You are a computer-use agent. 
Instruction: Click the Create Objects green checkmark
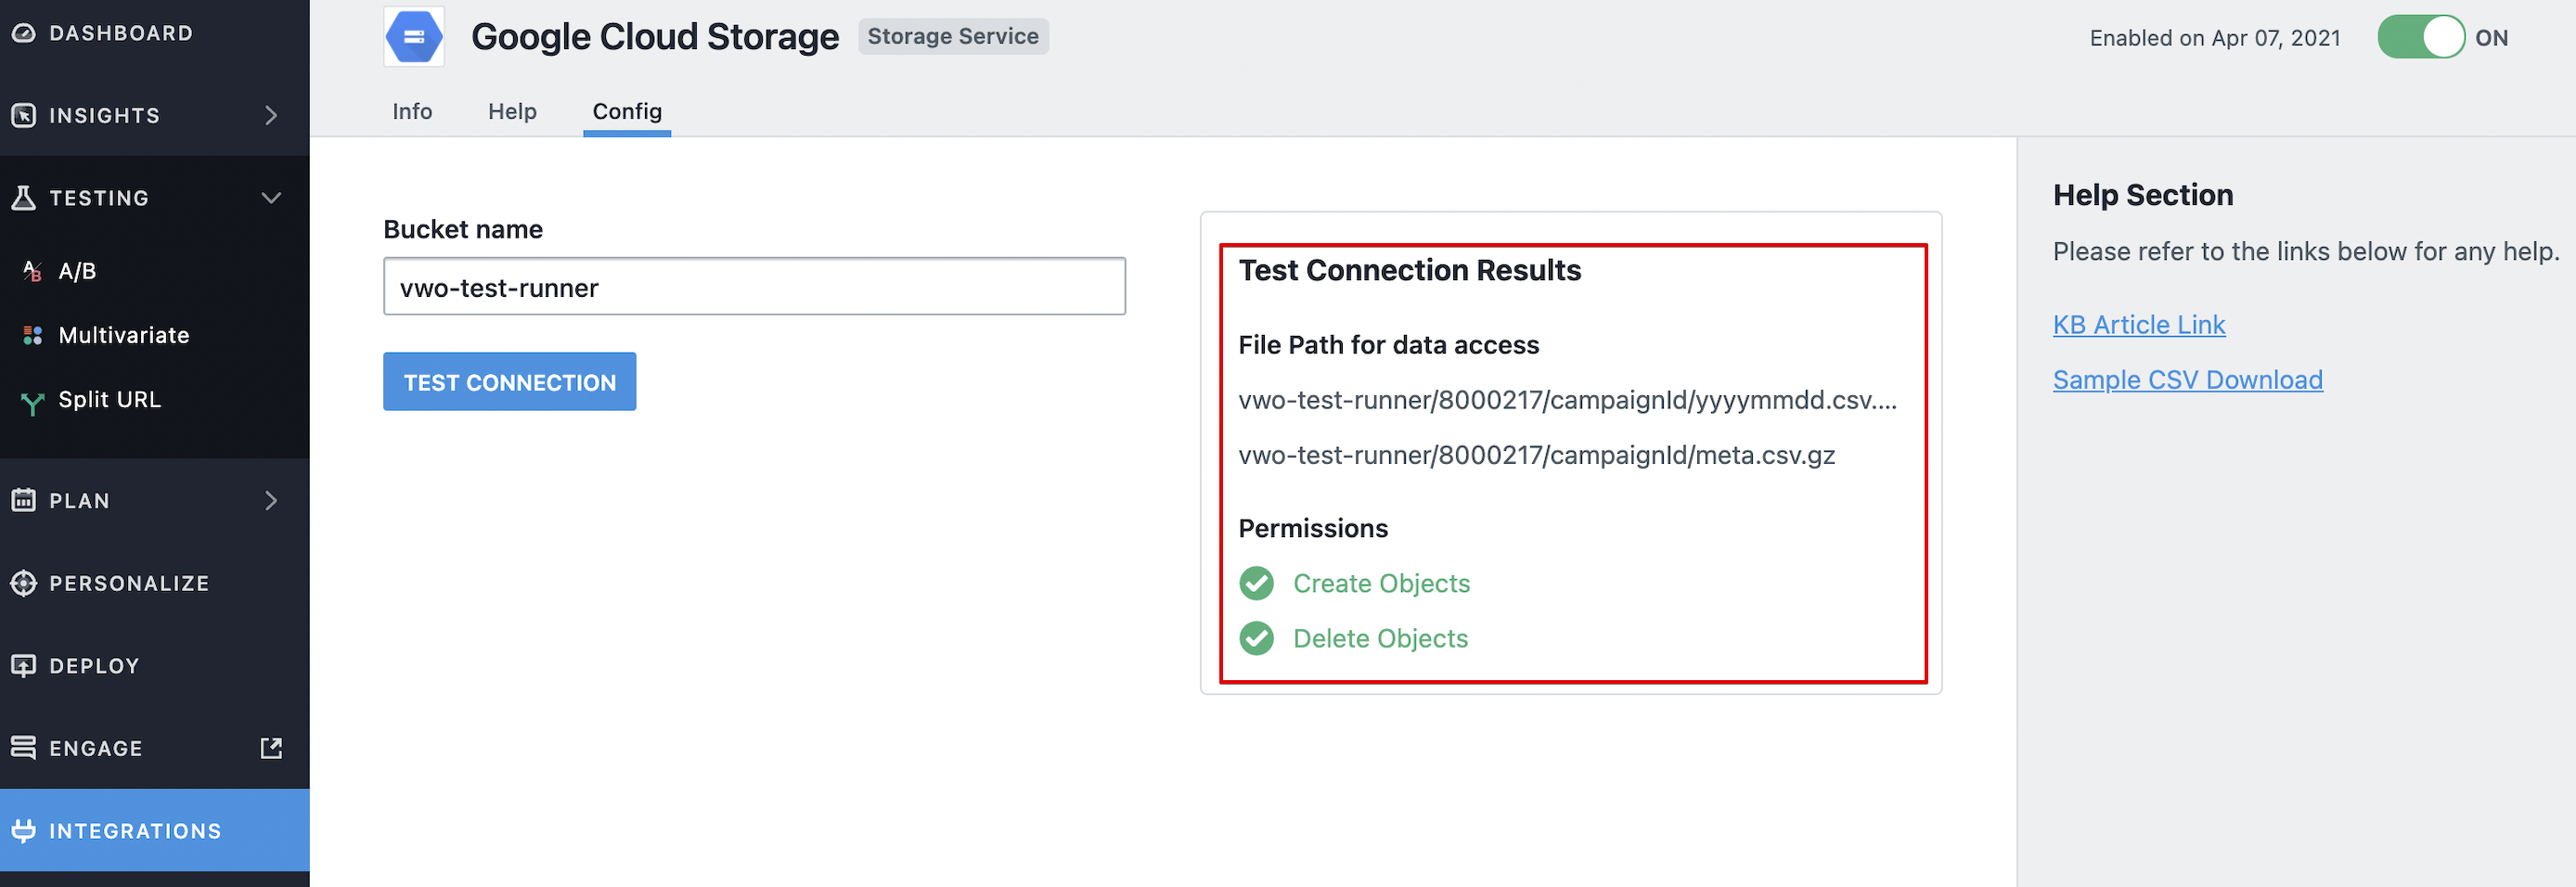tap(1256, 583)
